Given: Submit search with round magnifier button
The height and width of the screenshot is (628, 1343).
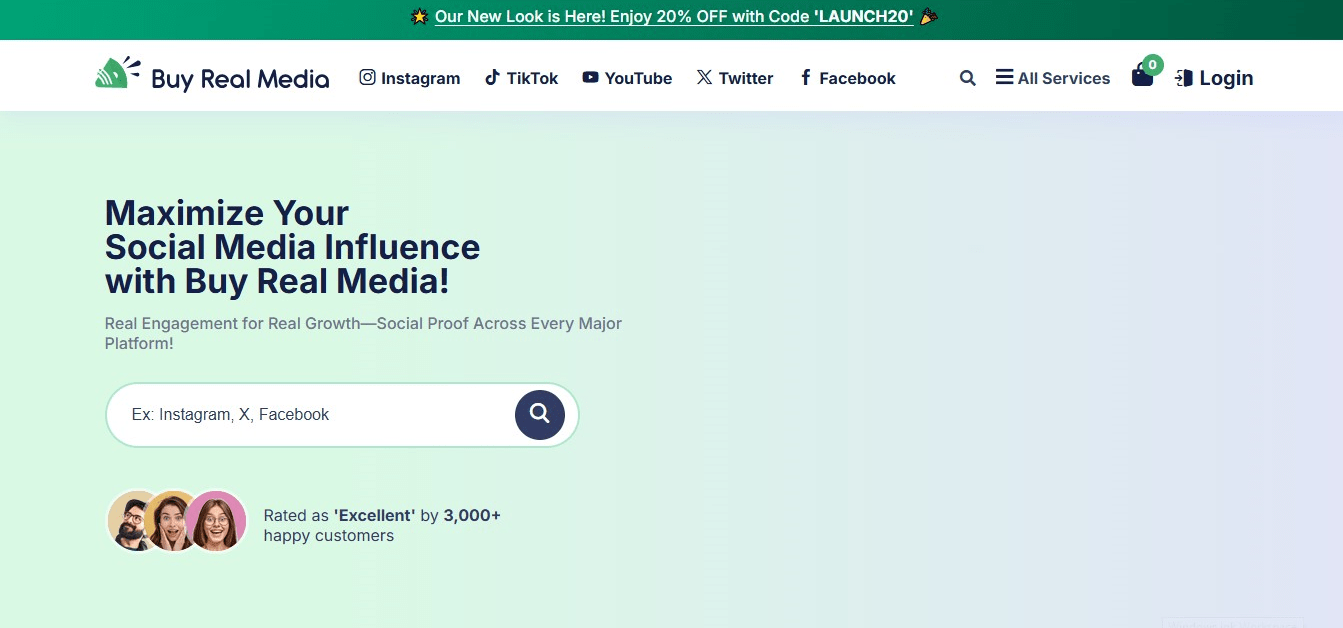Looking at the screenshot, I should [540, 414].
